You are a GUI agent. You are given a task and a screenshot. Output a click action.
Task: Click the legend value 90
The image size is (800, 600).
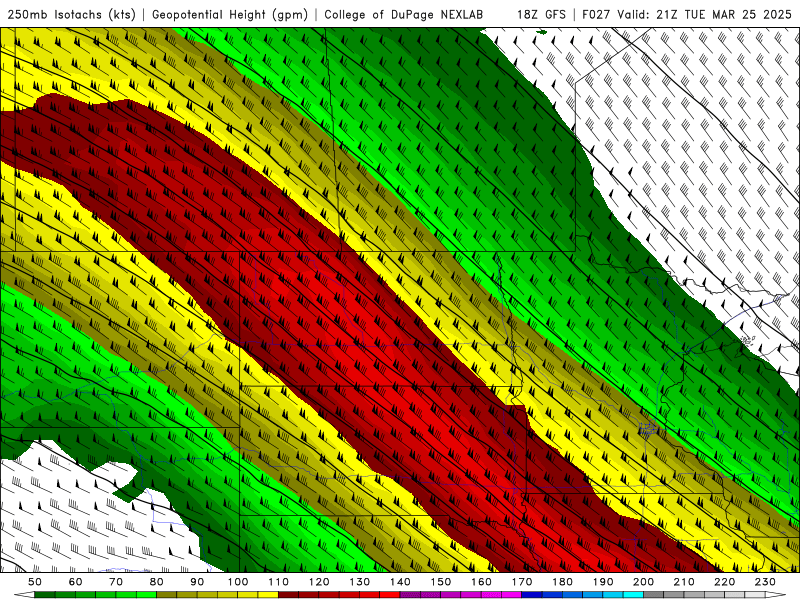[197, 582]
